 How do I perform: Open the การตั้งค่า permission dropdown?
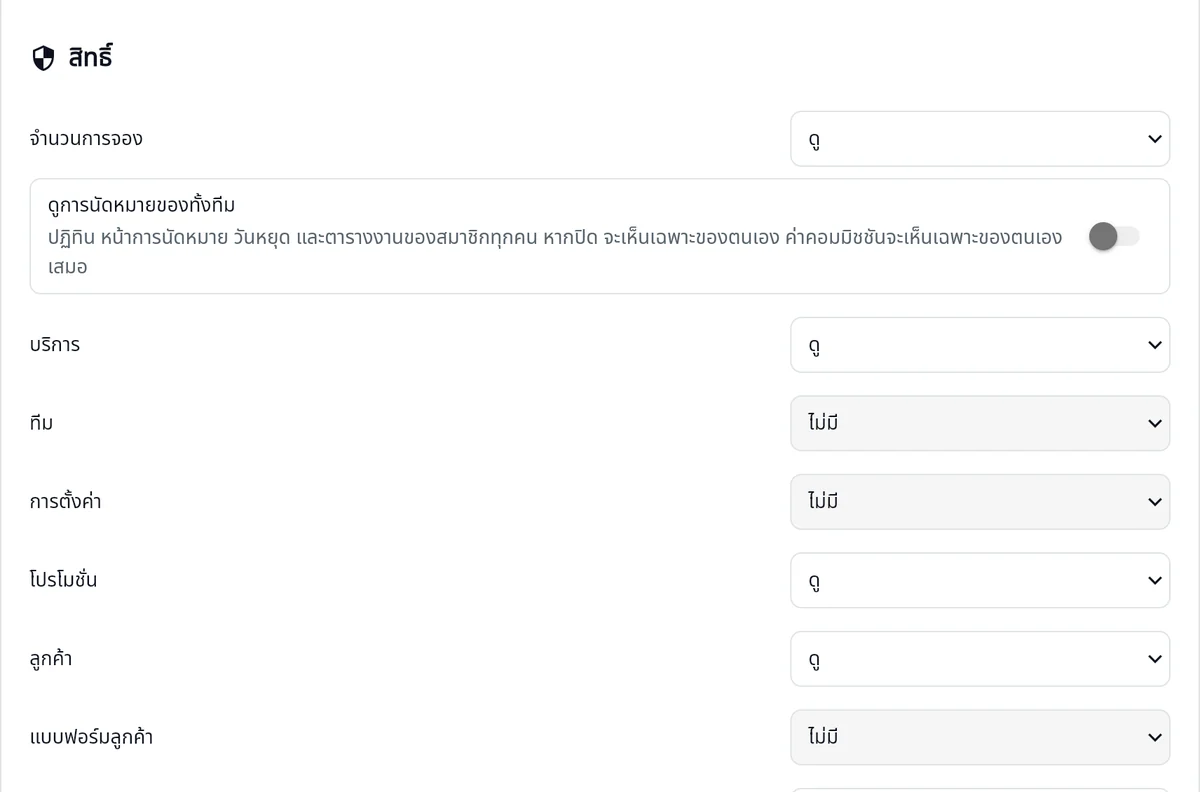tap(980, 502)
